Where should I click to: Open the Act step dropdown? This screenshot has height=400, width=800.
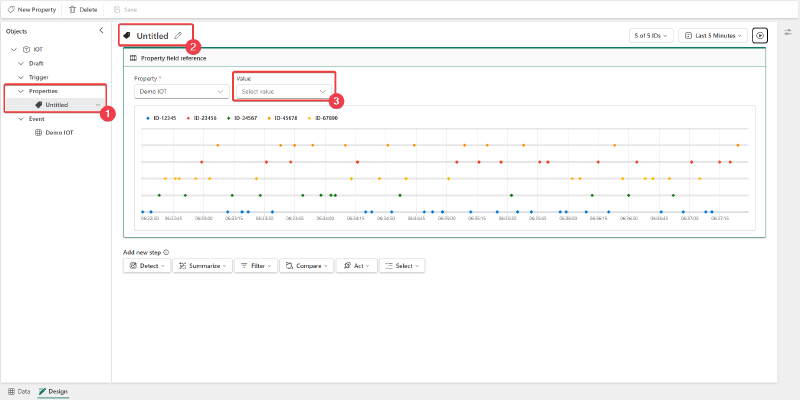click(356, 266)
